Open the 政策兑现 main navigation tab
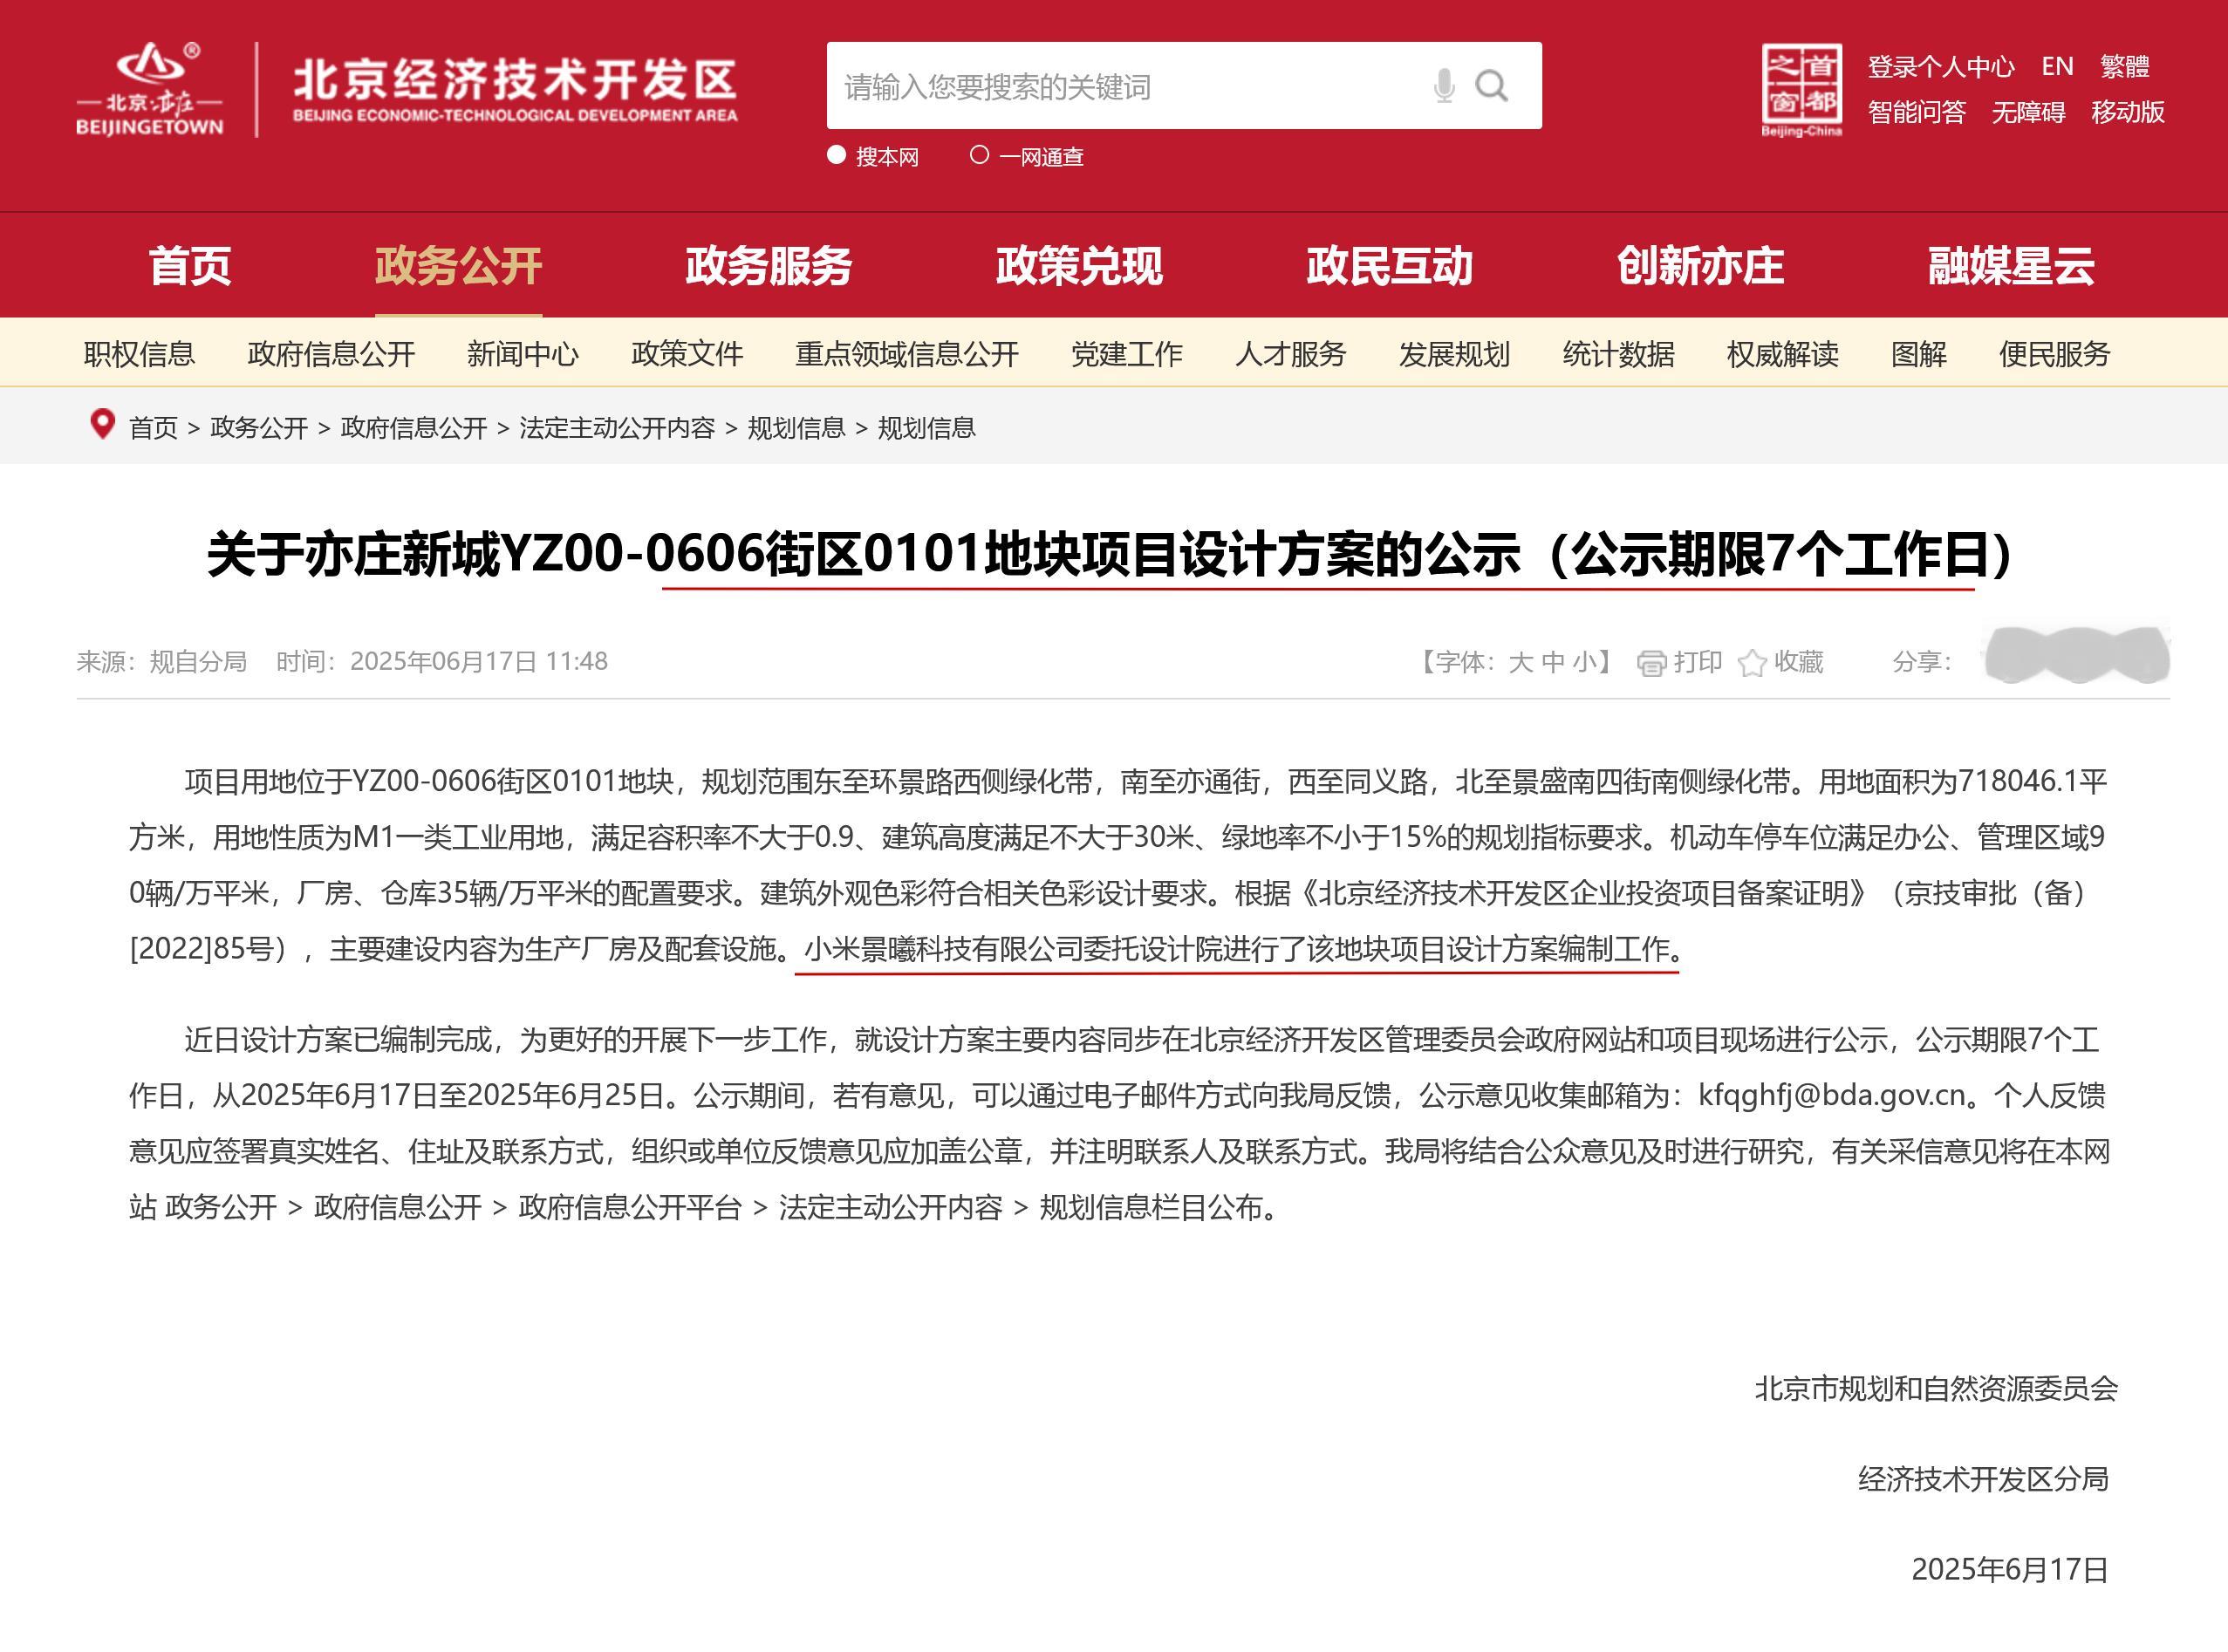The height and width of the screenshot is (1652, 2228). pos(1079,266)
